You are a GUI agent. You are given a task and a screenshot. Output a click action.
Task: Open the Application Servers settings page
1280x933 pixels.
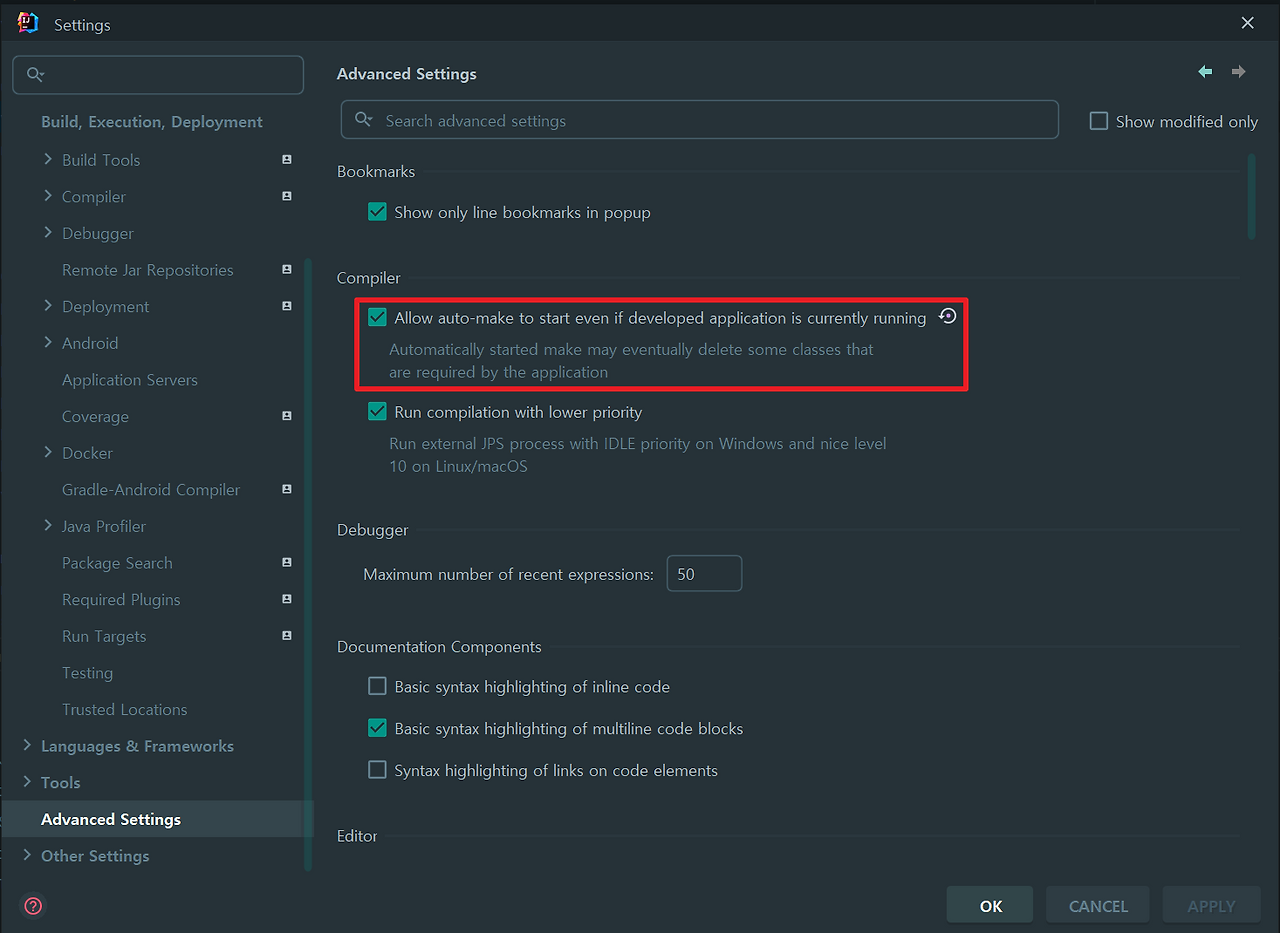(x=130, y=379)
